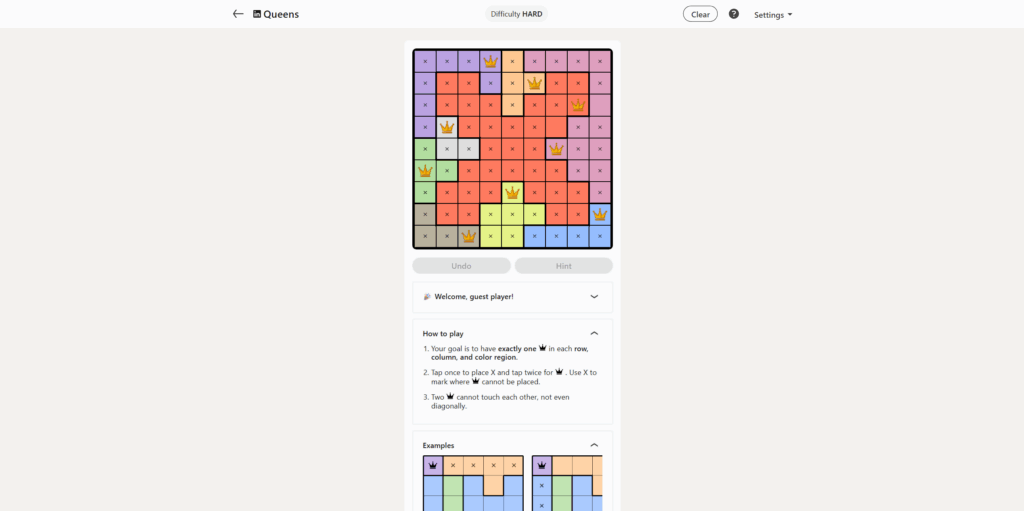This screenshot has width=1024, height=511.
Task: Click the LinkedIn logo beside Queens
Action: pyautogui.click(x=257, y=14)
